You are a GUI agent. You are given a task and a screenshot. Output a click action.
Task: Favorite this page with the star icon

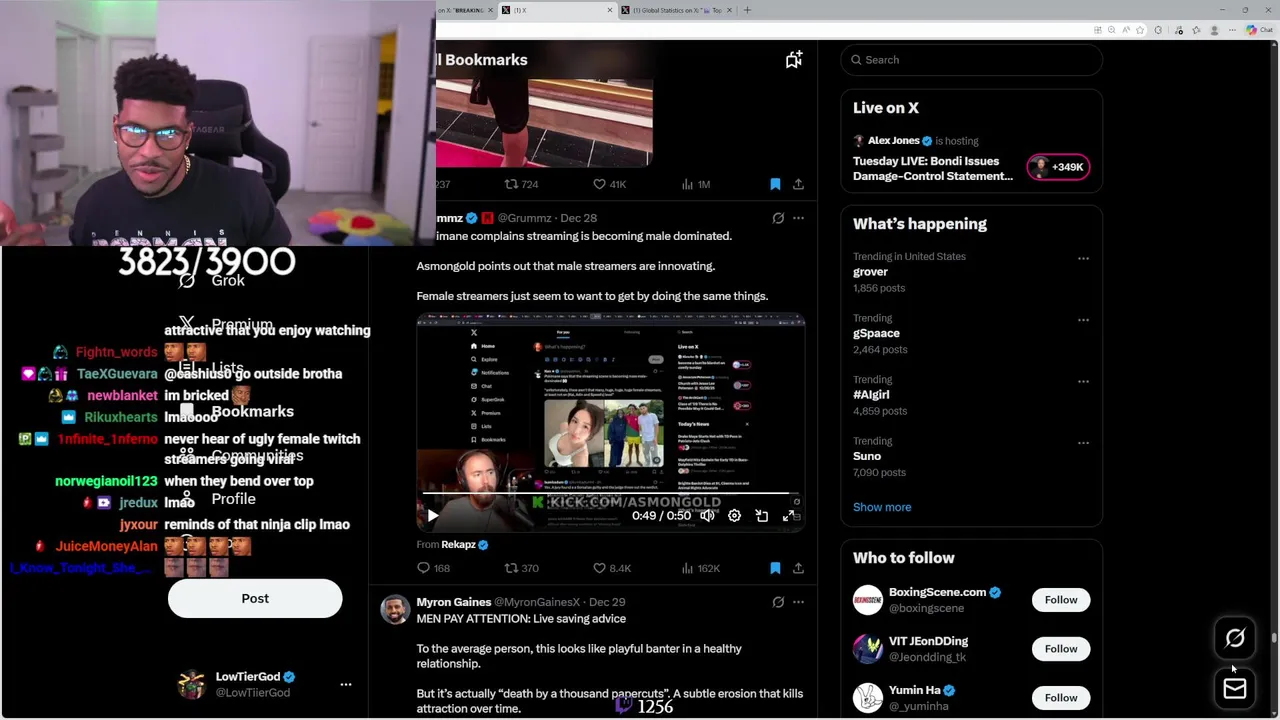[x=1140, y=30]
